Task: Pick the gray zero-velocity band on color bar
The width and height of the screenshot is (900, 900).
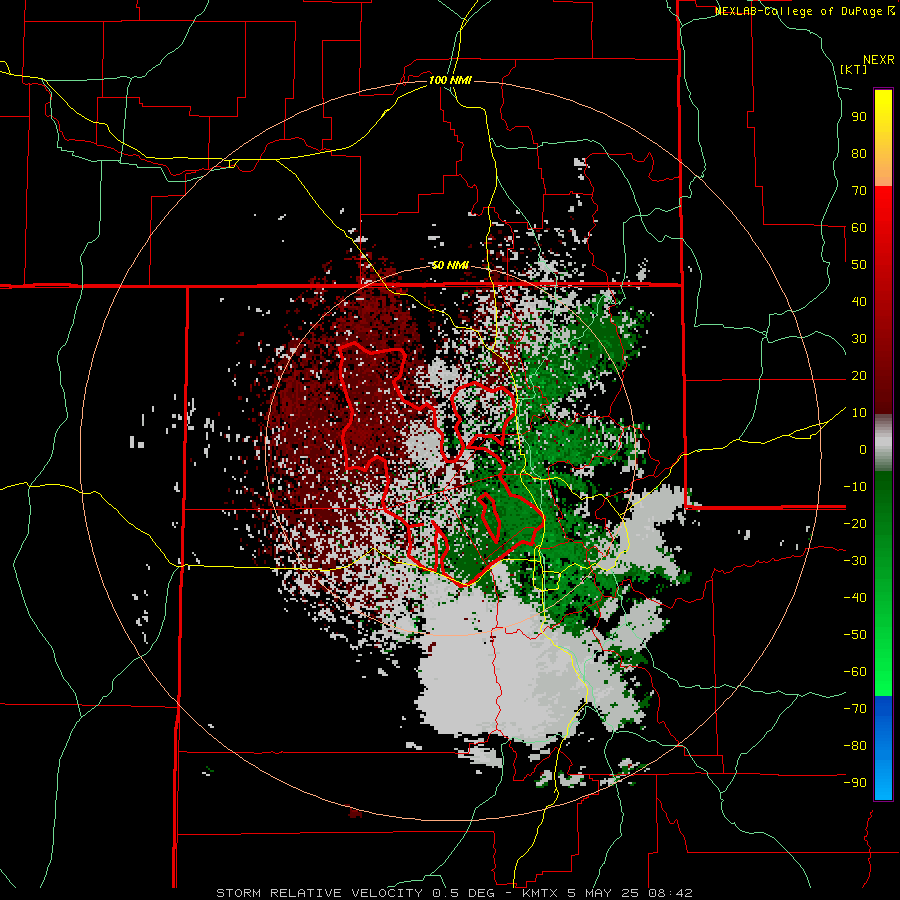Action: tap(883, 443)
